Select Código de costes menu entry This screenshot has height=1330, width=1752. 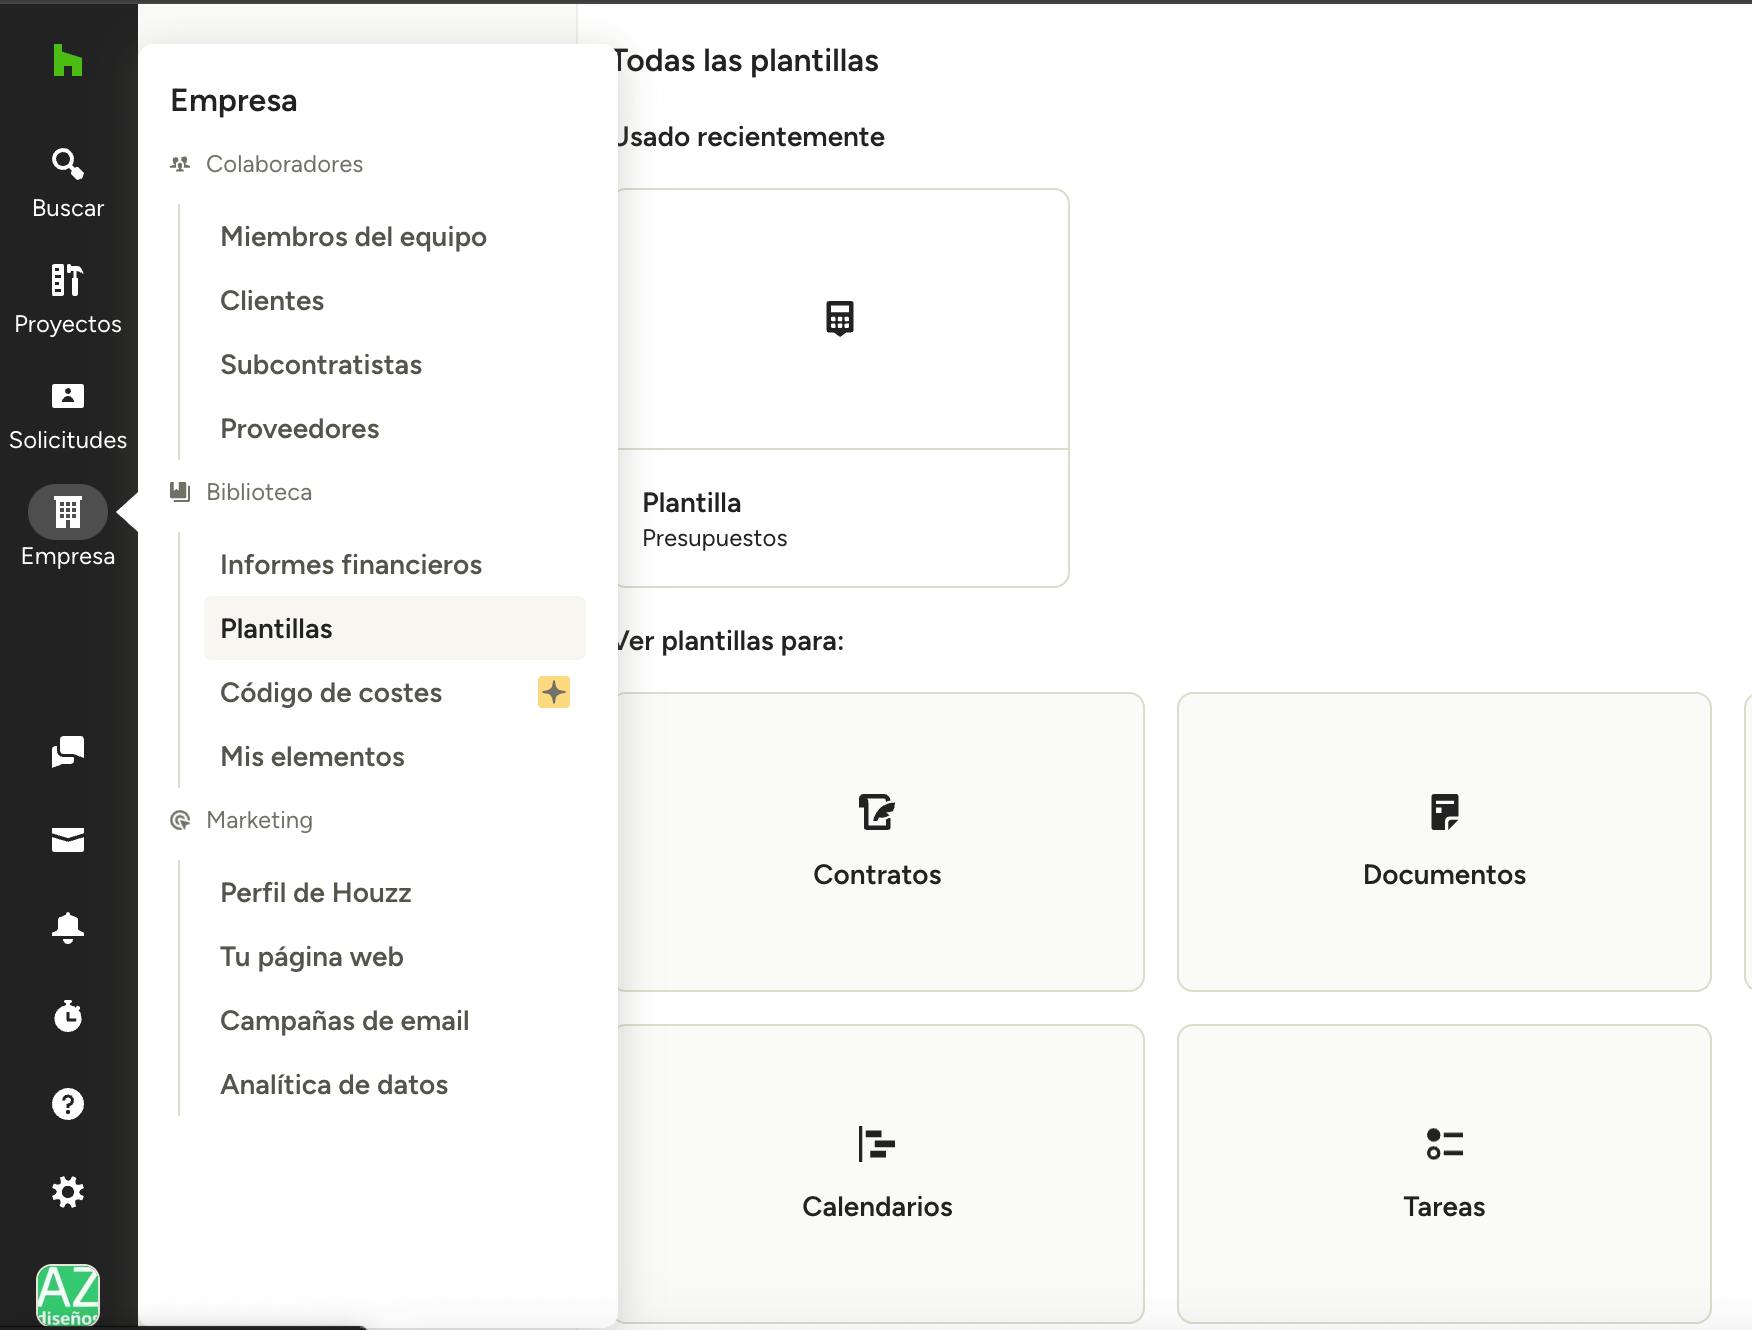click(331, 693)
